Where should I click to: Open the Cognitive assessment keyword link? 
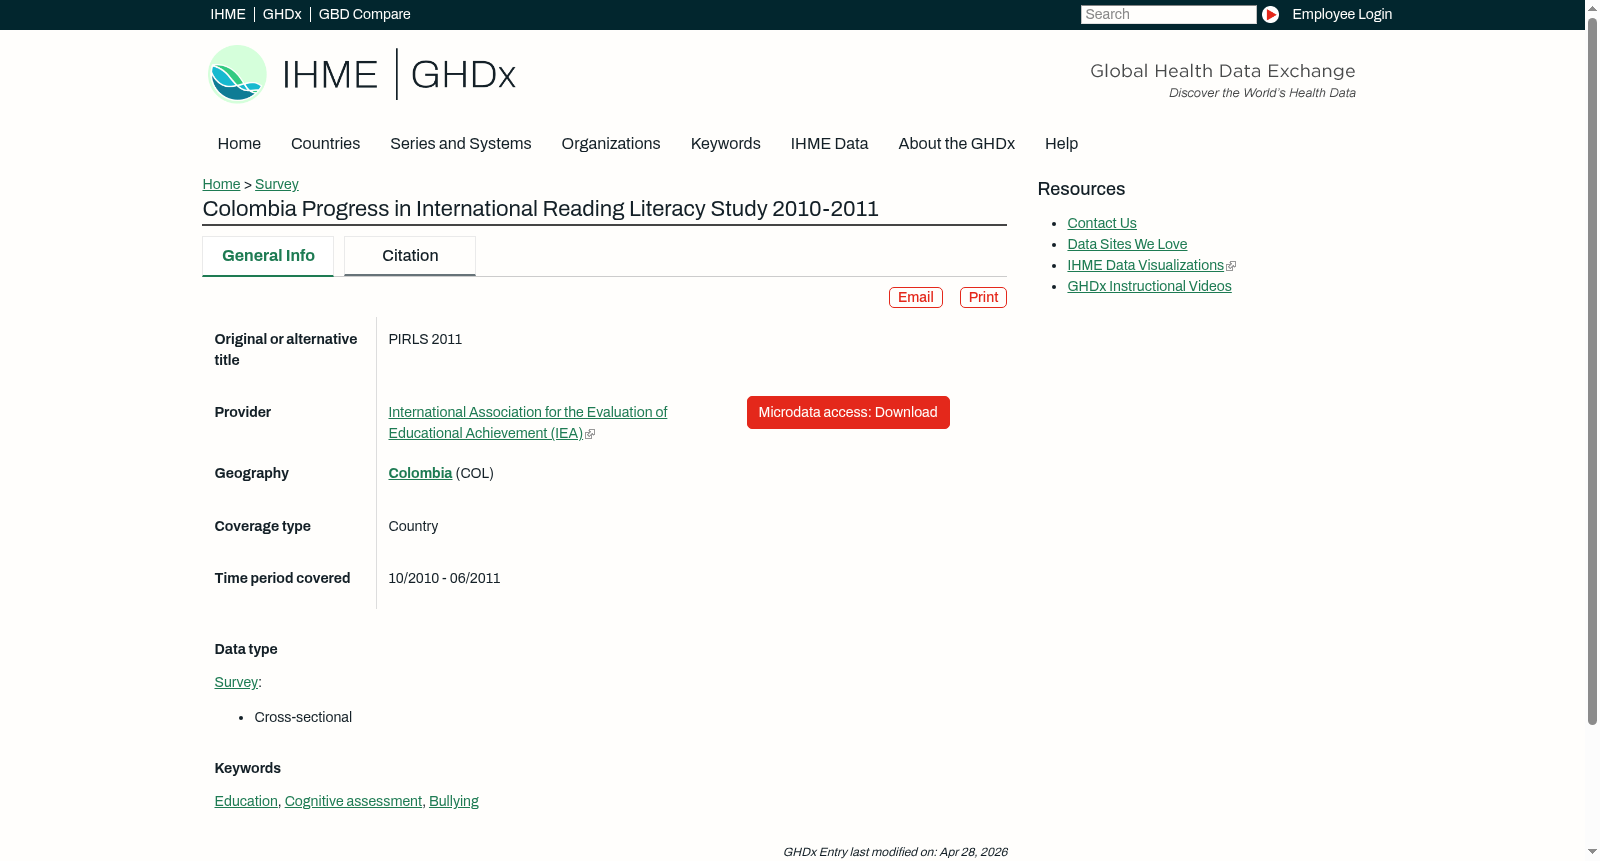pos(353,801)
